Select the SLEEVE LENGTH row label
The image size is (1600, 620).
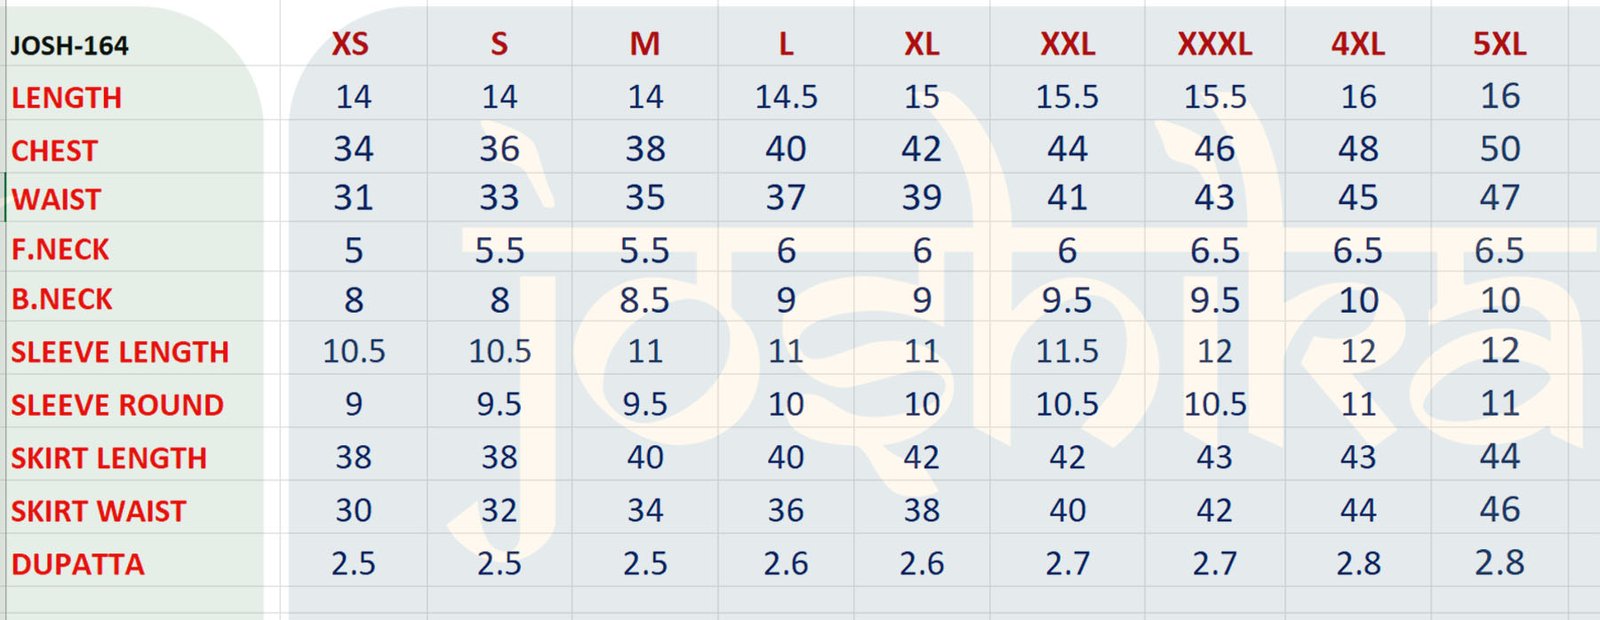point(120,352)
